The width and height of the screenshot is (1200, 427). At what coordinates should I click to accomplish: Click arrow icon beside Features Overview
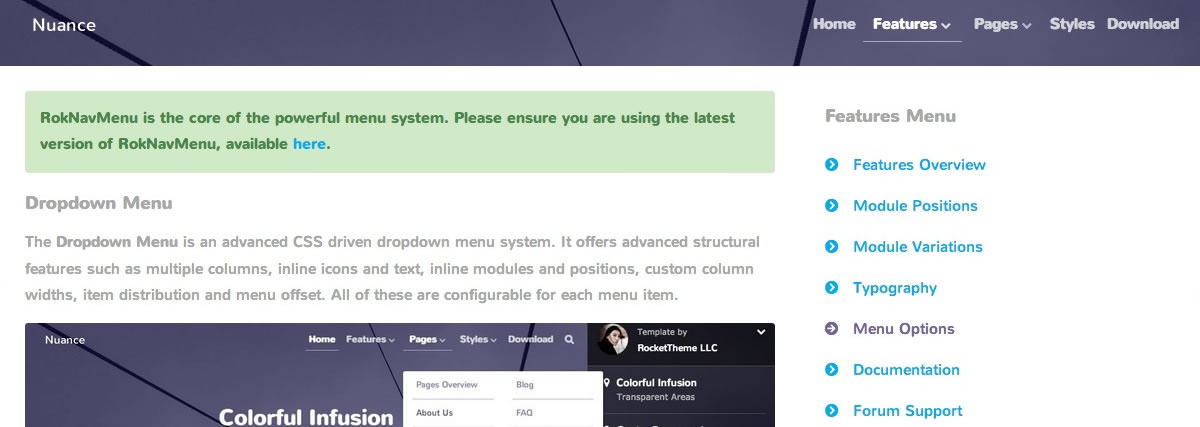831,165
